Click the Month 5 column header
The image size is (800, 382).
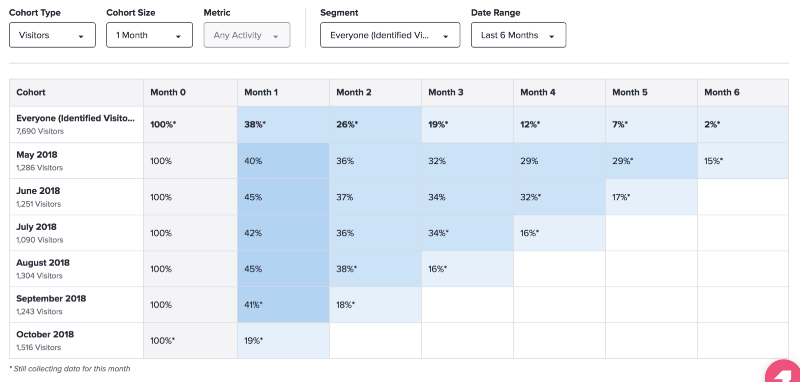(x=652, y=93)
